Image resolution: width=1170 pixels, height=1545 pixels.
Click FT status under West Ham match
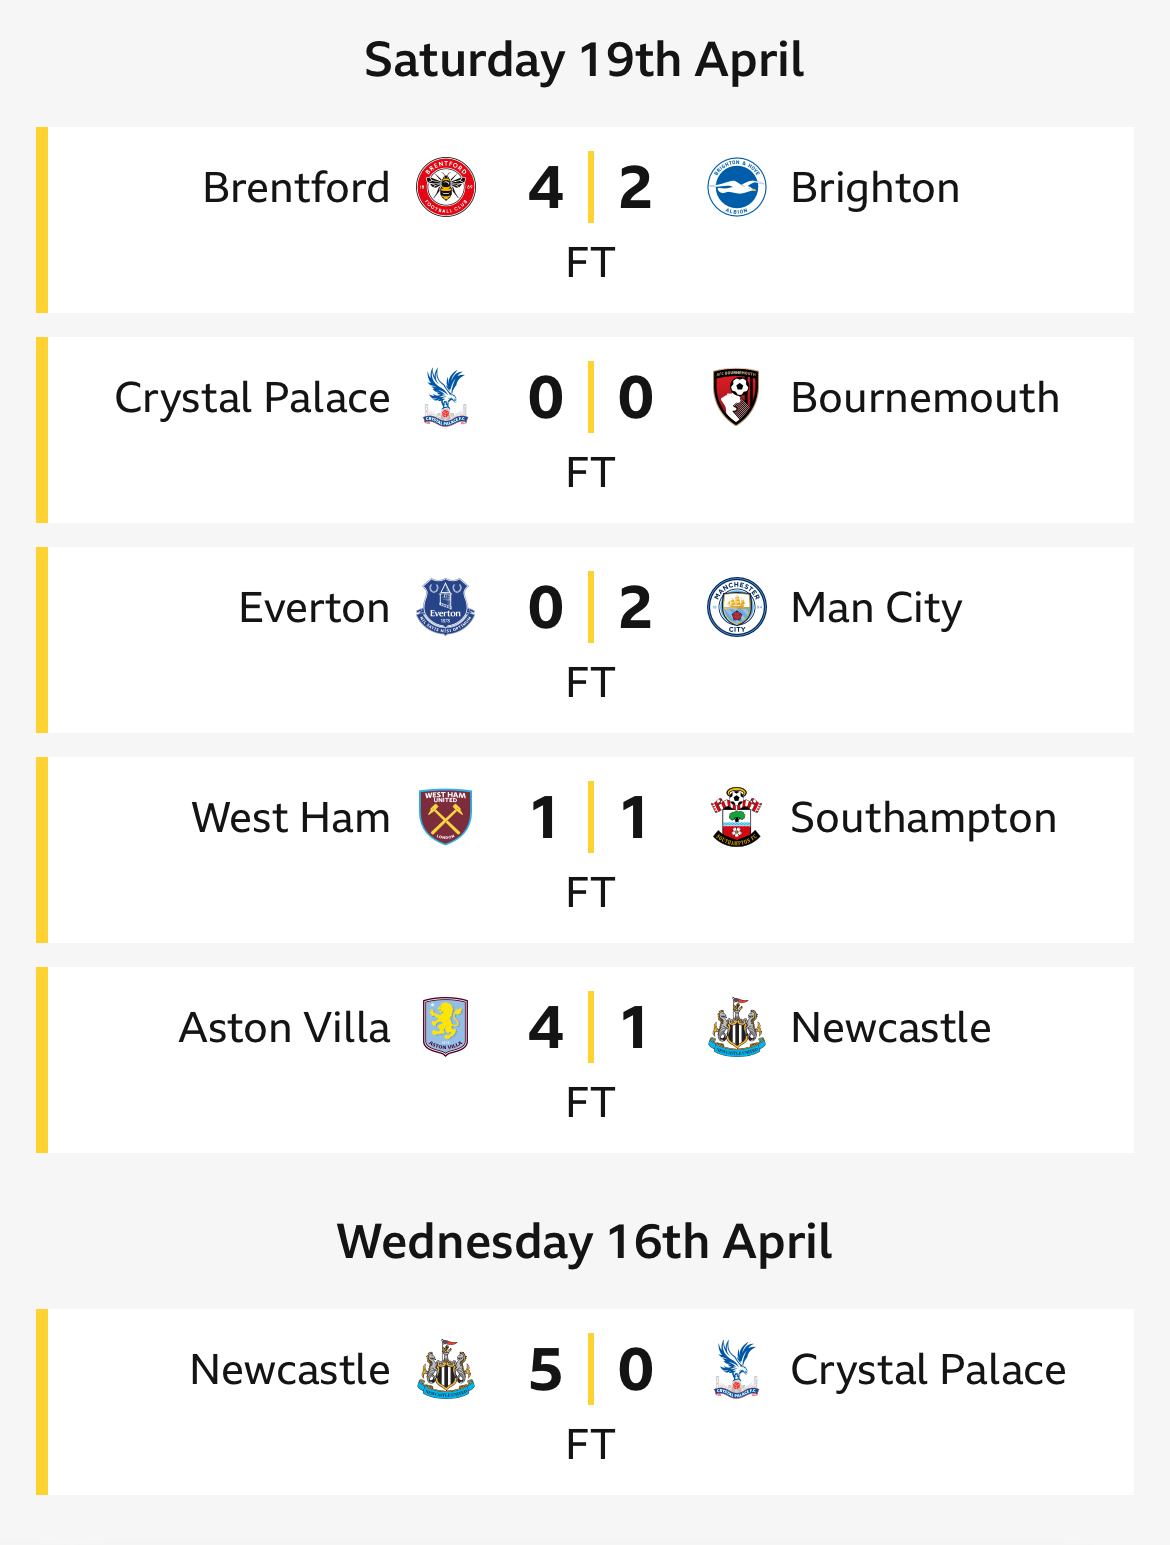(590, 893)
